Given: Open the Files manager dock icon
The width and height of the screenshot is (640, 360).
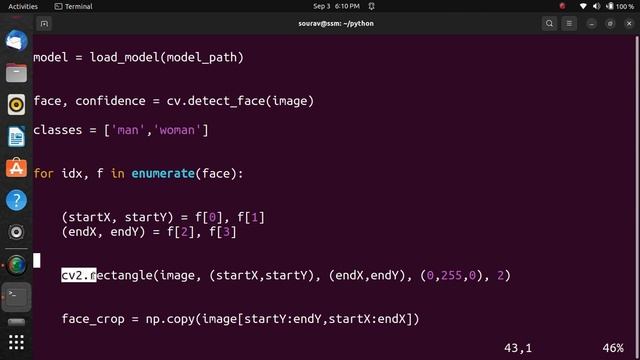Looking at the screenshot, I should tap(16, 73).
